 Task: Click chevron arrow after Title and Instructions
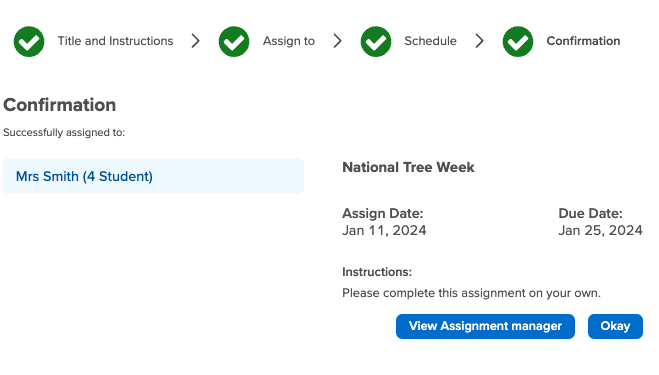pos(195,41)
